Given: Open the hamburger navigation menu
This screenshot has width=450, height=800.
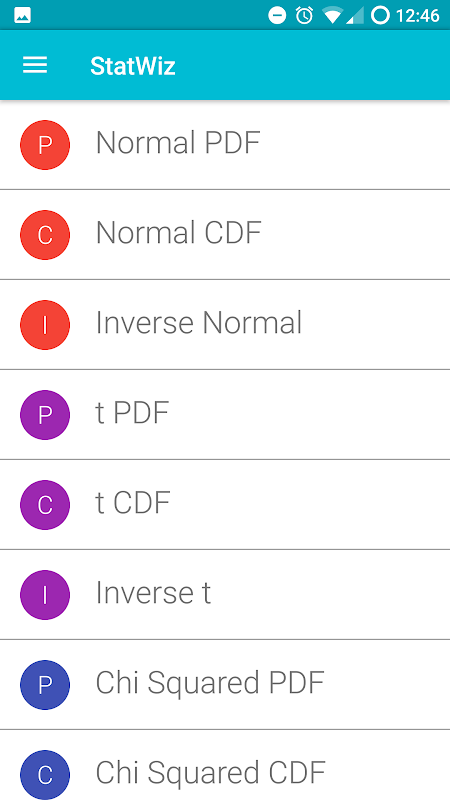Looking at the screenshot, I should (x=35, y=65).
